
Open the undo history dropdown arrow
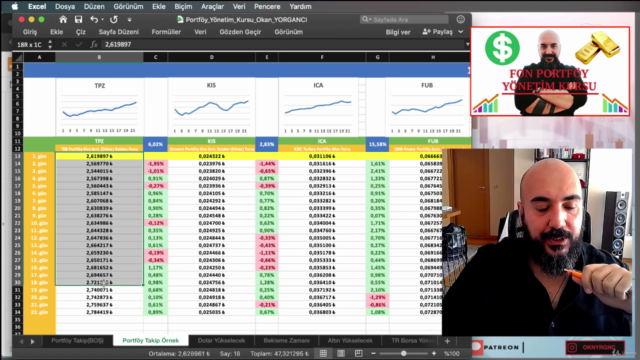pos(102,20)
